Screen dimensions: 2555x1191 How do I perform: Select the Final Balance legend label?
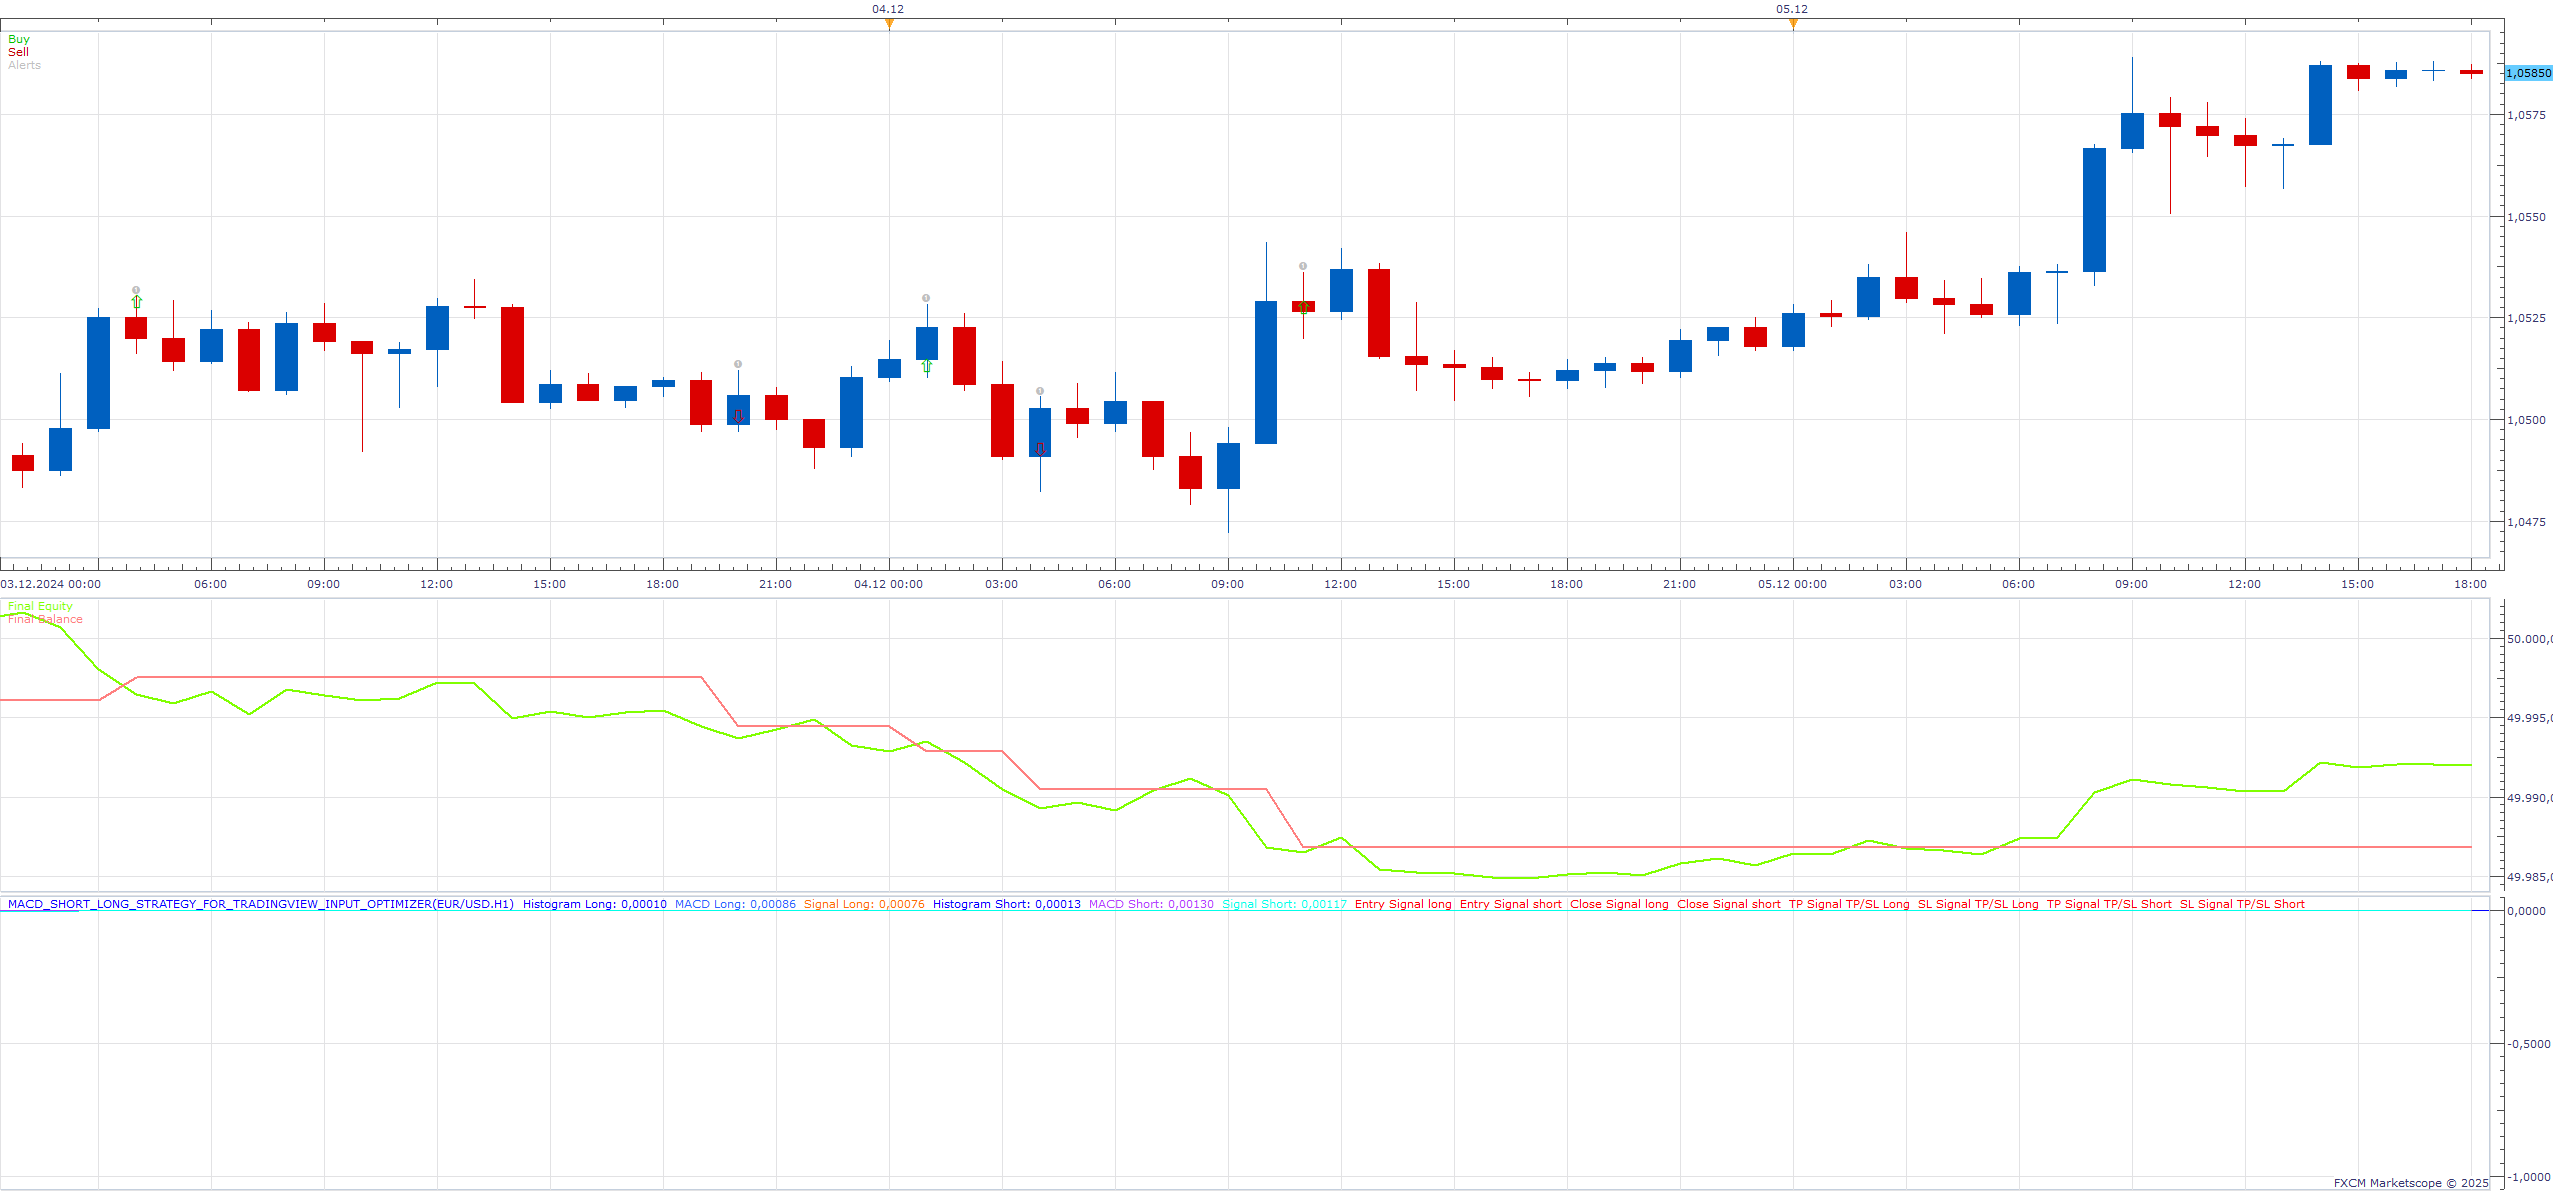[x=45, y=619]
